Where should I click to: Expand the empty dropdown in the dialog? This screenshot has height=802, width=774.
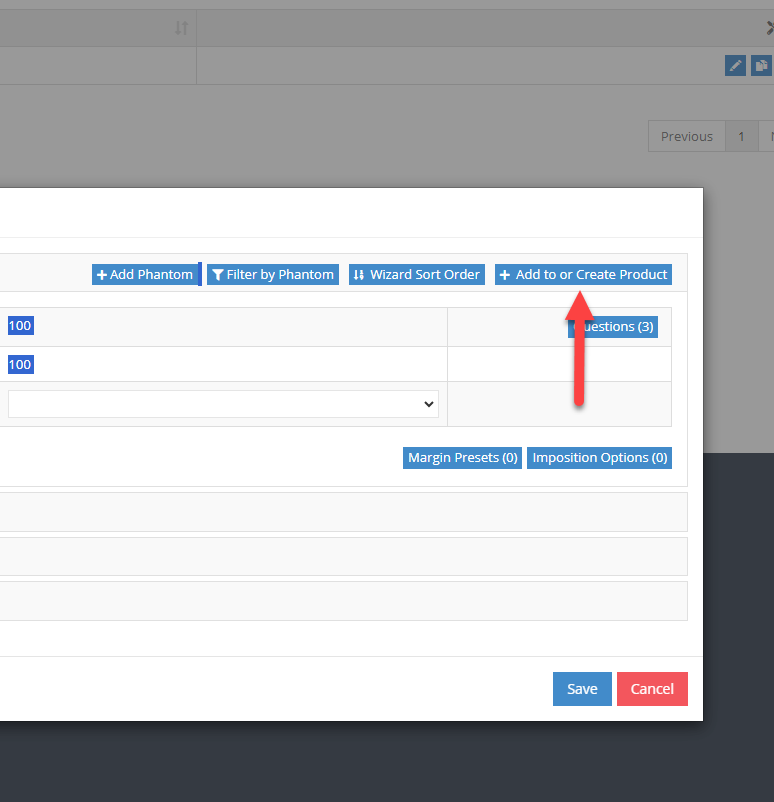point(223,404)
